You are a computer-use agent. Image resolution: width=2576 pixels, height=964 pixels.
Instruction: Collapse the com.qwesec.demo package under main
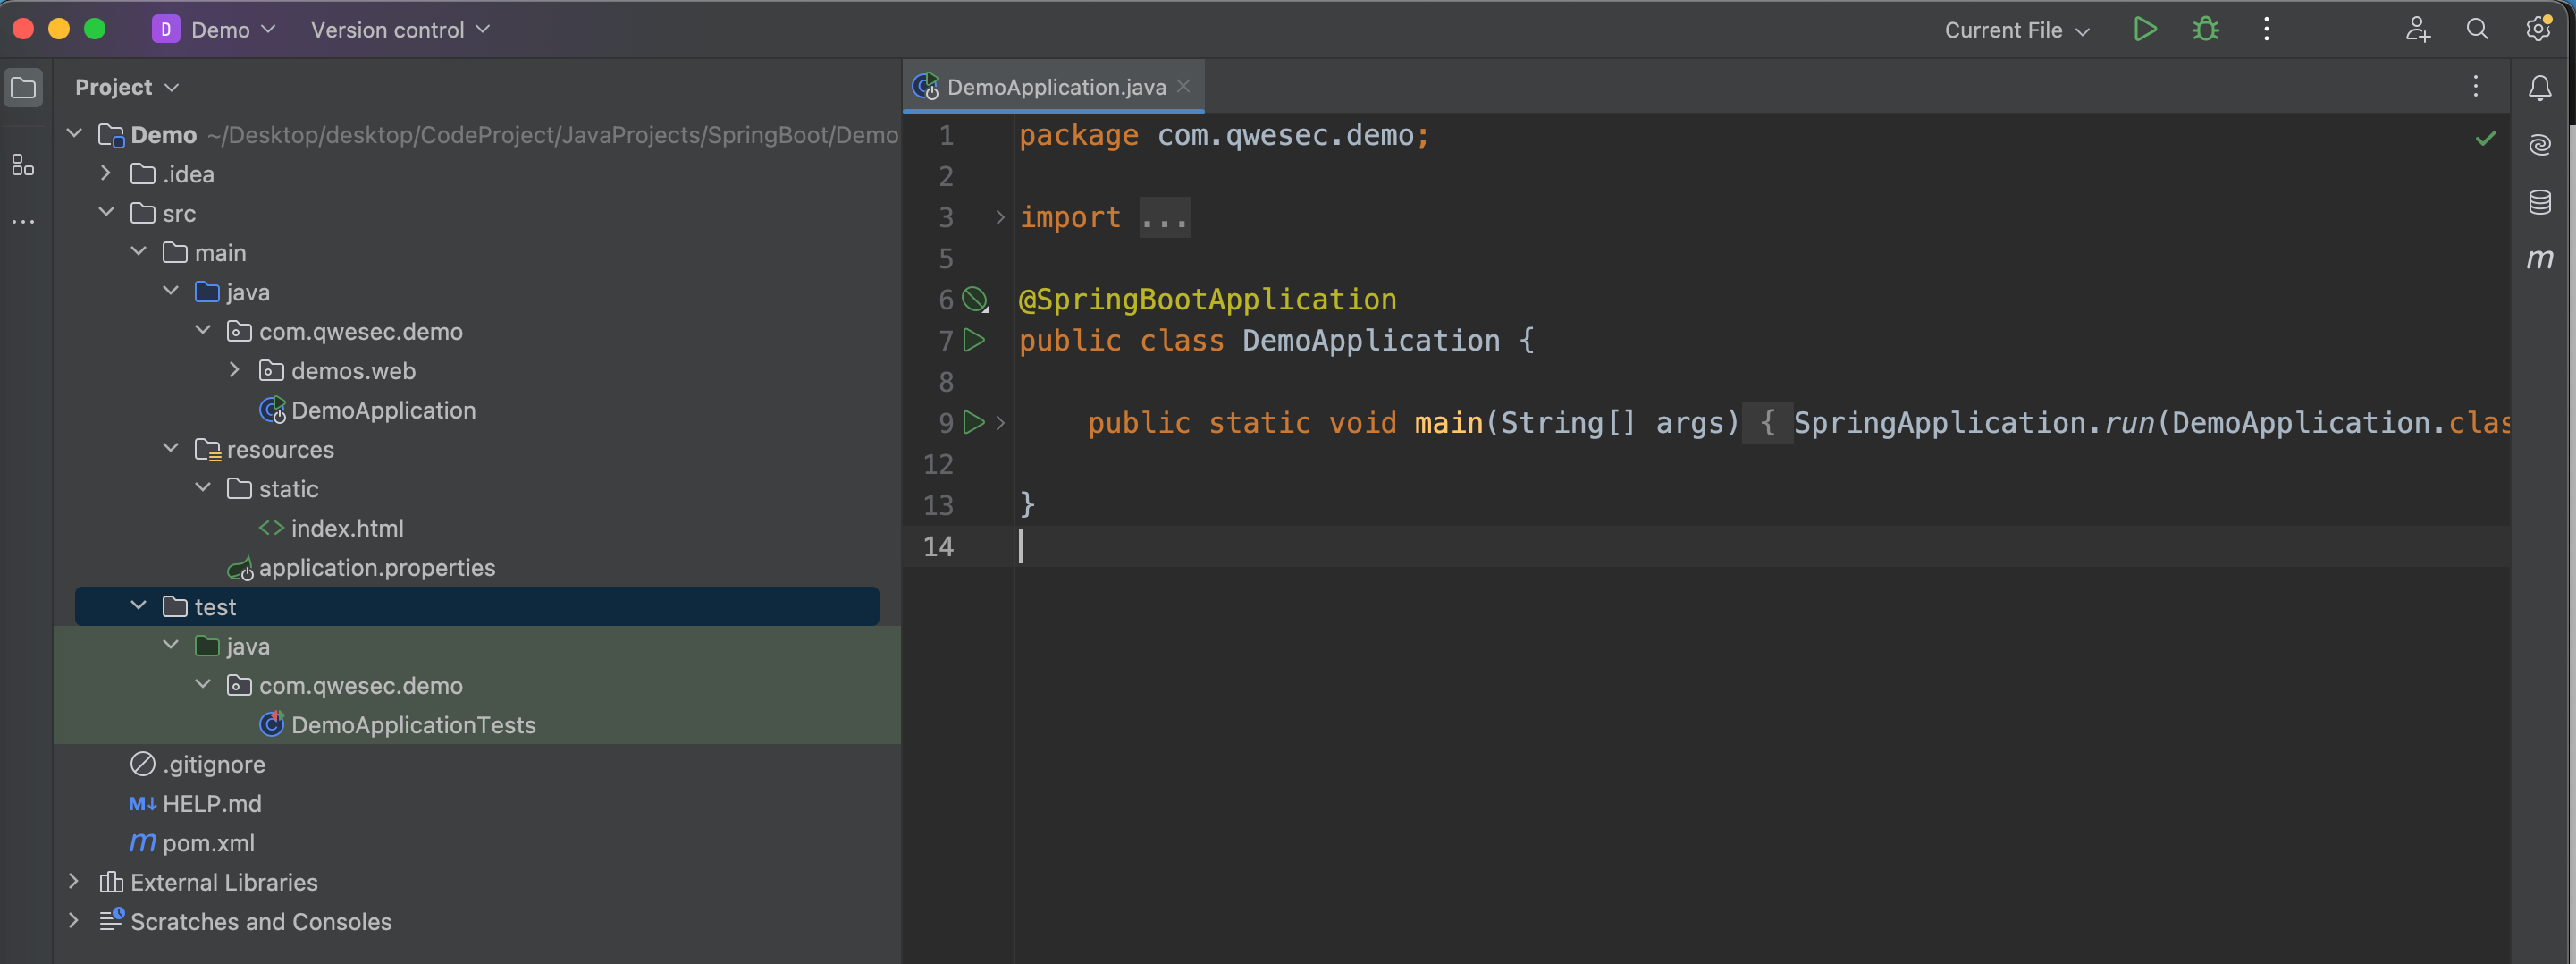click(202, 330)
